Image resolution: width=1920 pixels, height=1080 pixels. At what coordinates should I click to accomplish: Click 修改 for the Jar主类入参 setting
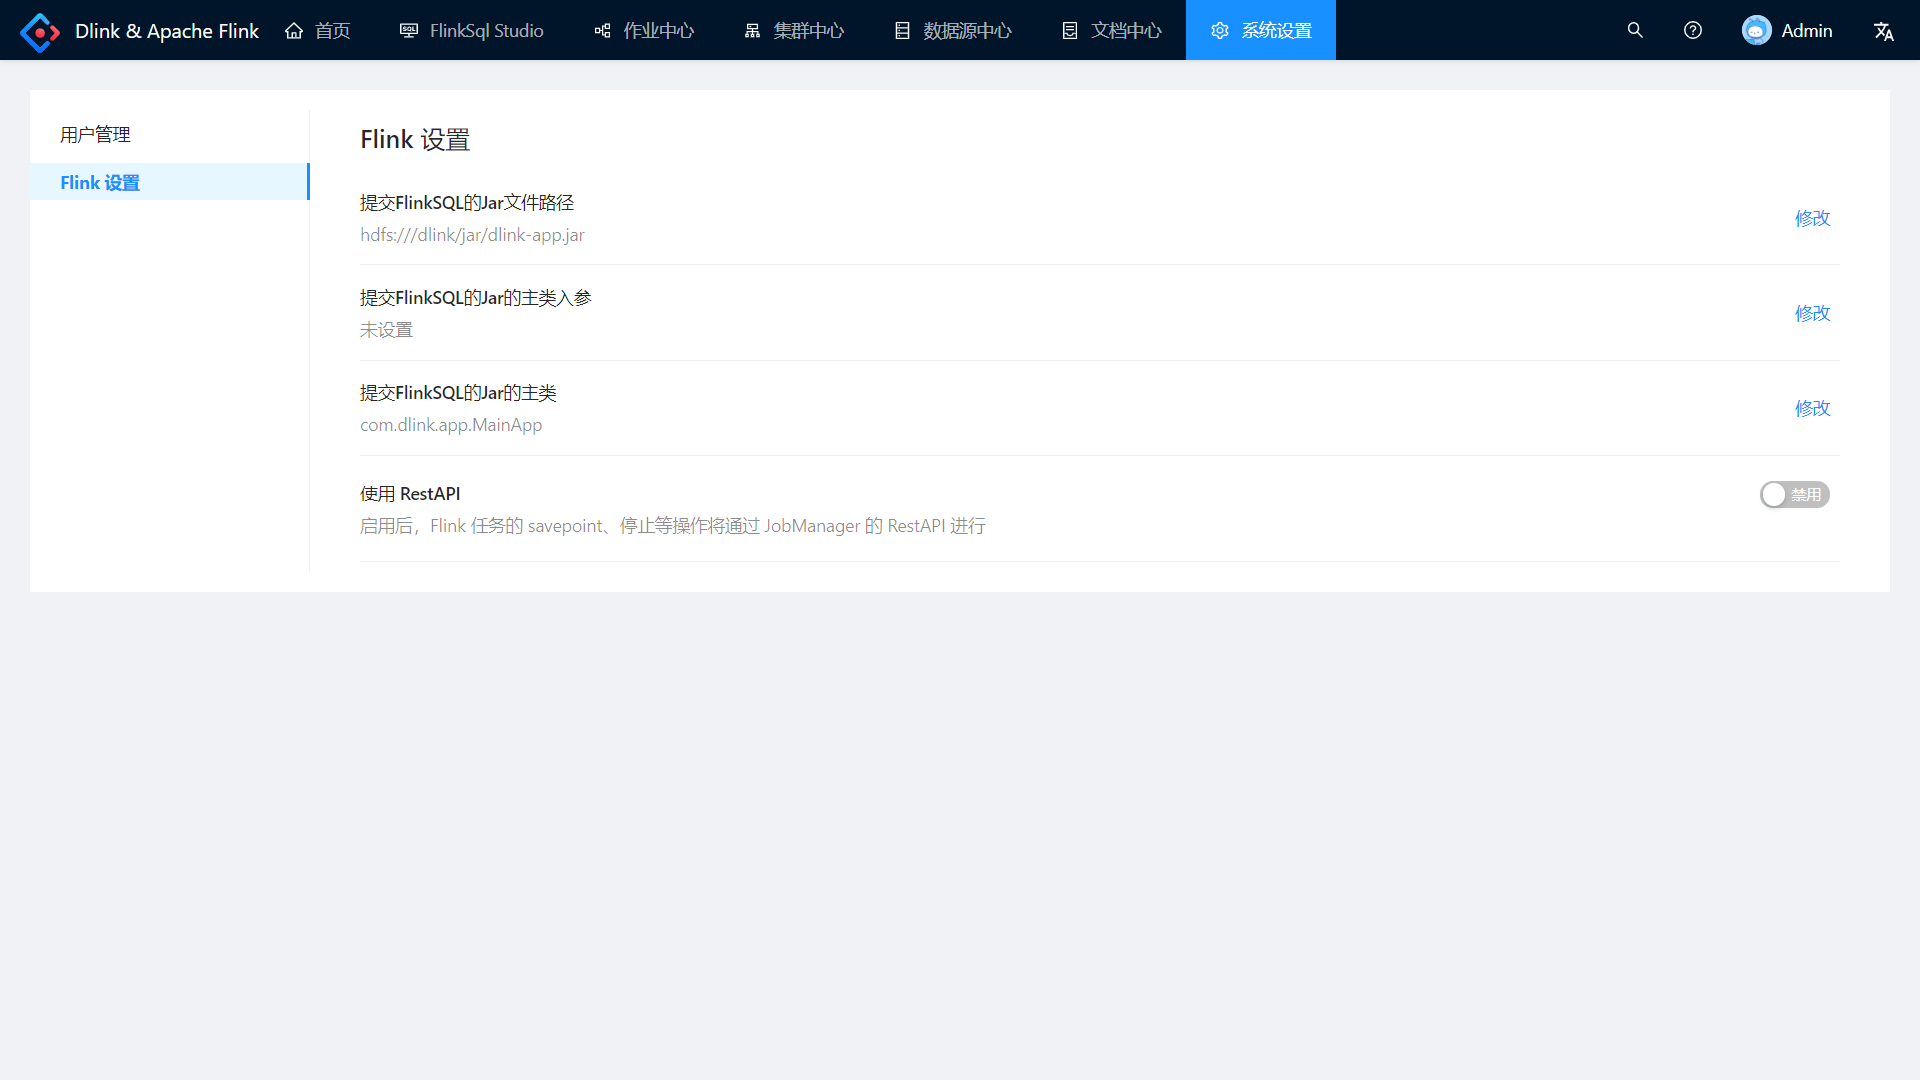1812,313
